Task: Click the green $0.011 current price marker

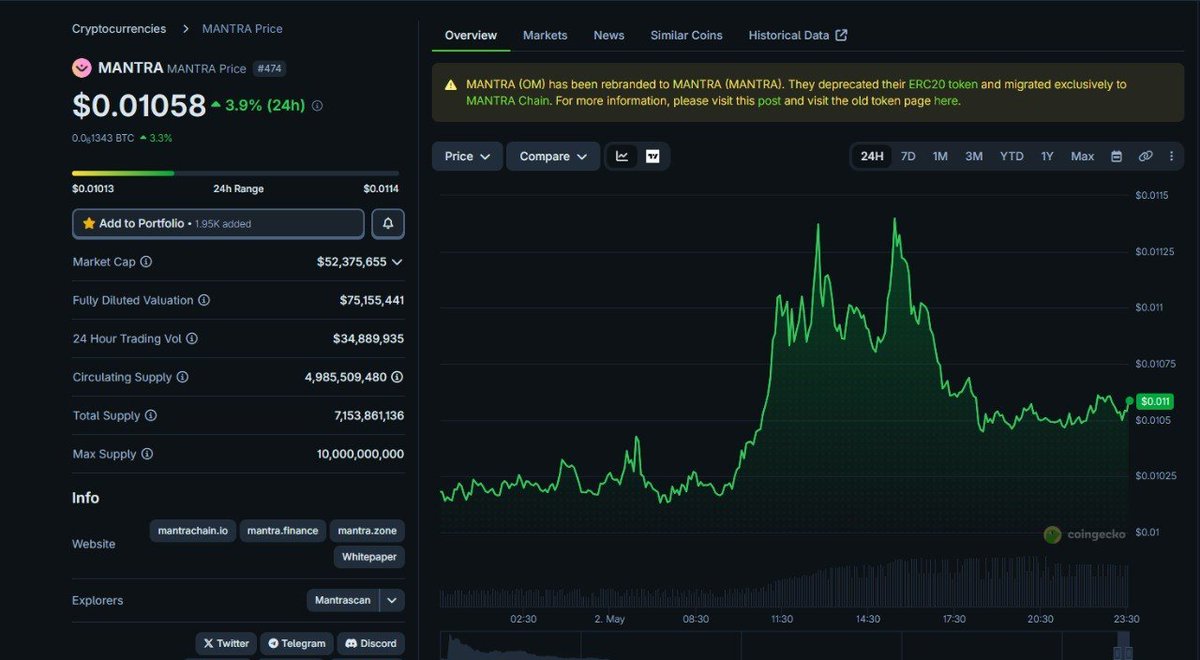Action: click(x=1155, y=401)
